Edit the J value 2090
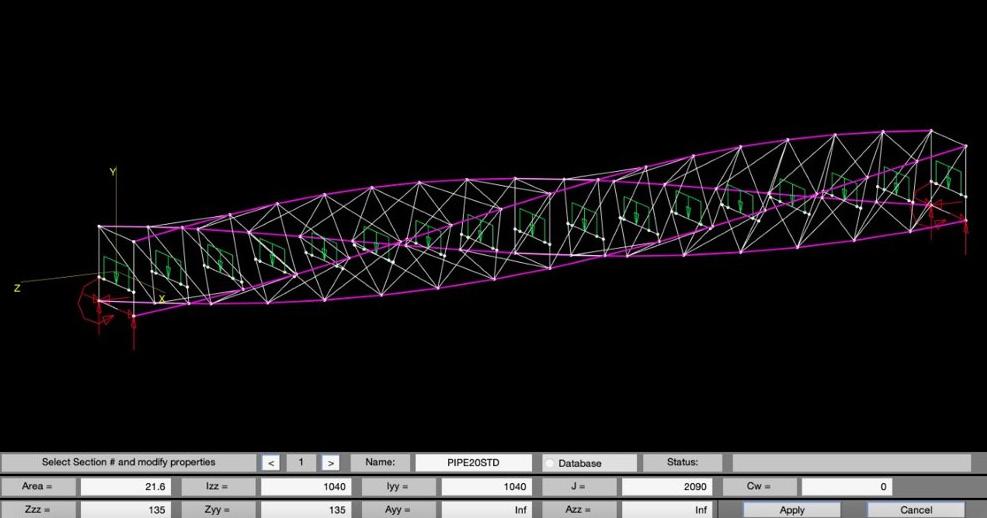The width and height of the screenshot is (987, 518). (x=667, y=487)
